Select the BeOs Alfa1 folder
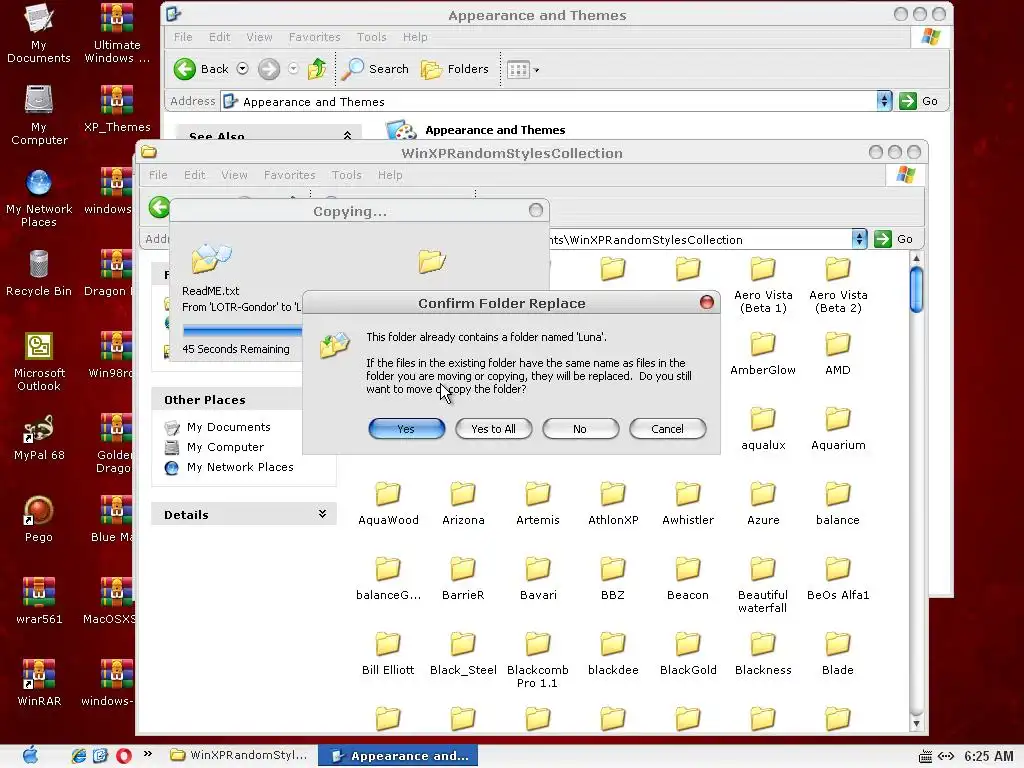 (838, 579)
